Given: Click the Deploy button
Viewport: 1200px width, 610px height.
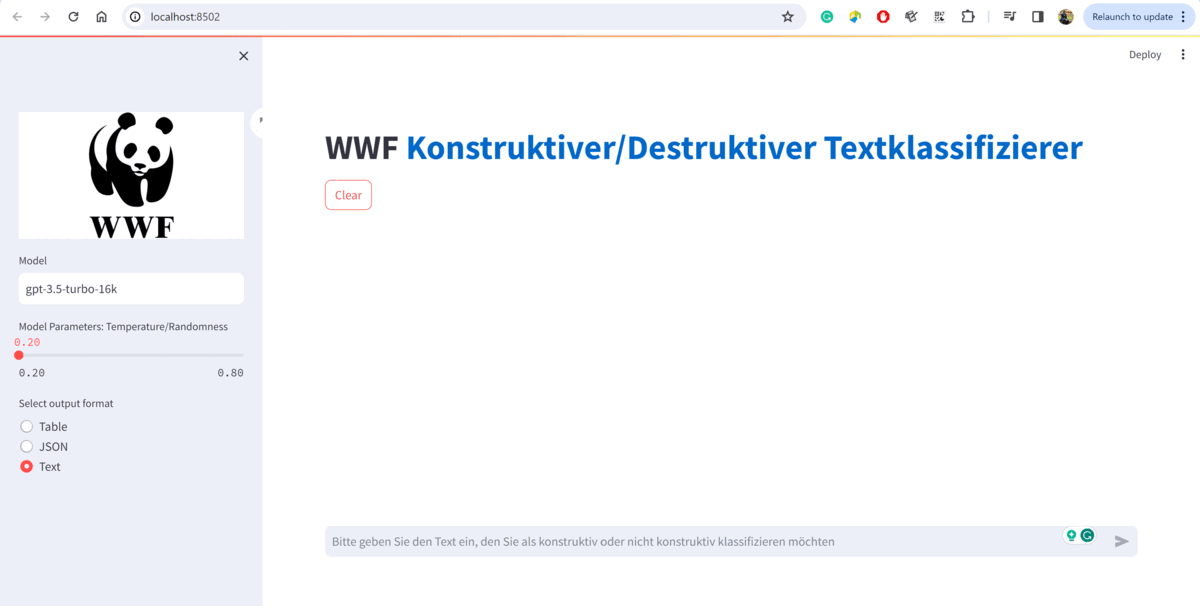Looking at the screenshot, I should (1145, 55).
